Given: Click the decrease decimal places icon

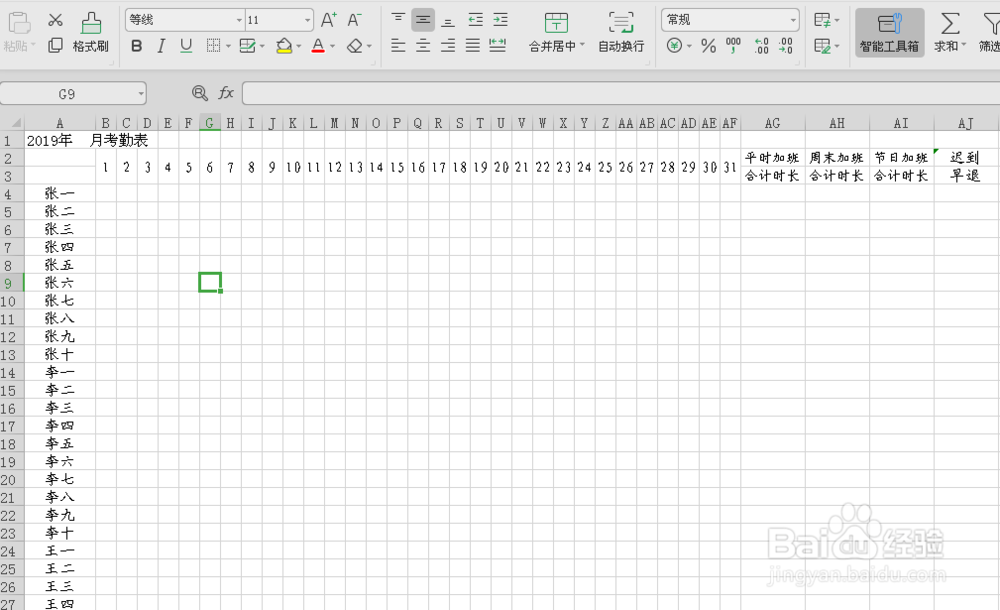Looking at the screenshot, I should pyautogui.click(x=786, y=45).
